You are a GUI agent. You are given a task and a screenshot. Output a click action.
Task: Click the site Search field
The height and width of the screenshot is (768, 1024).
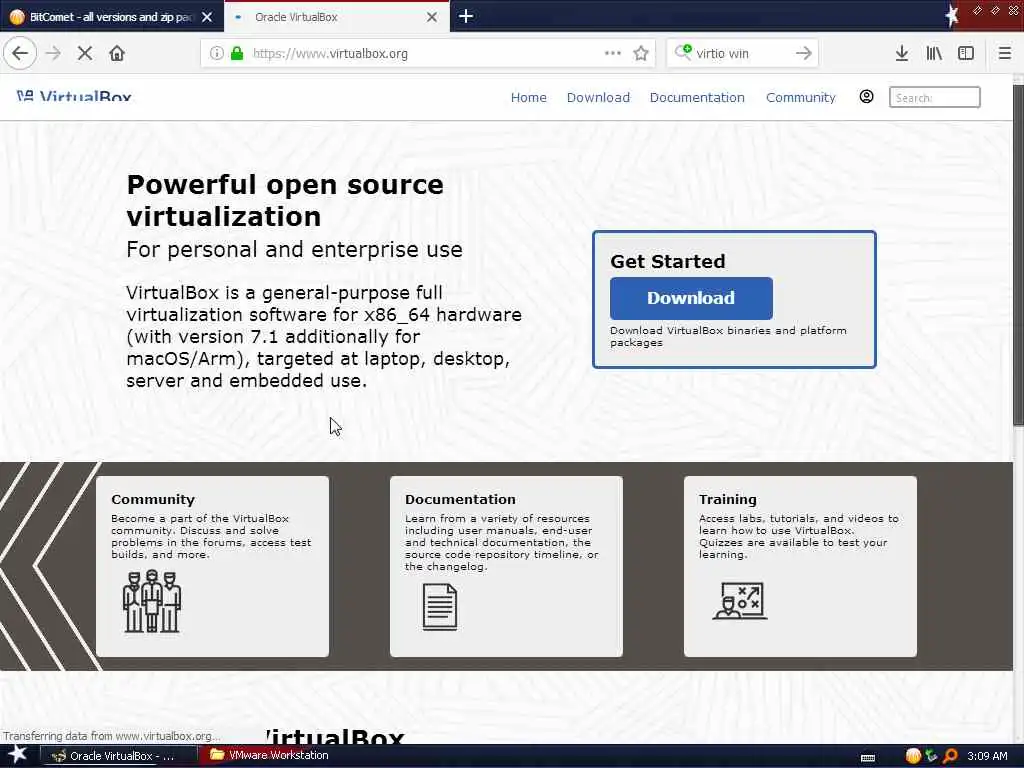coord(935,97)
